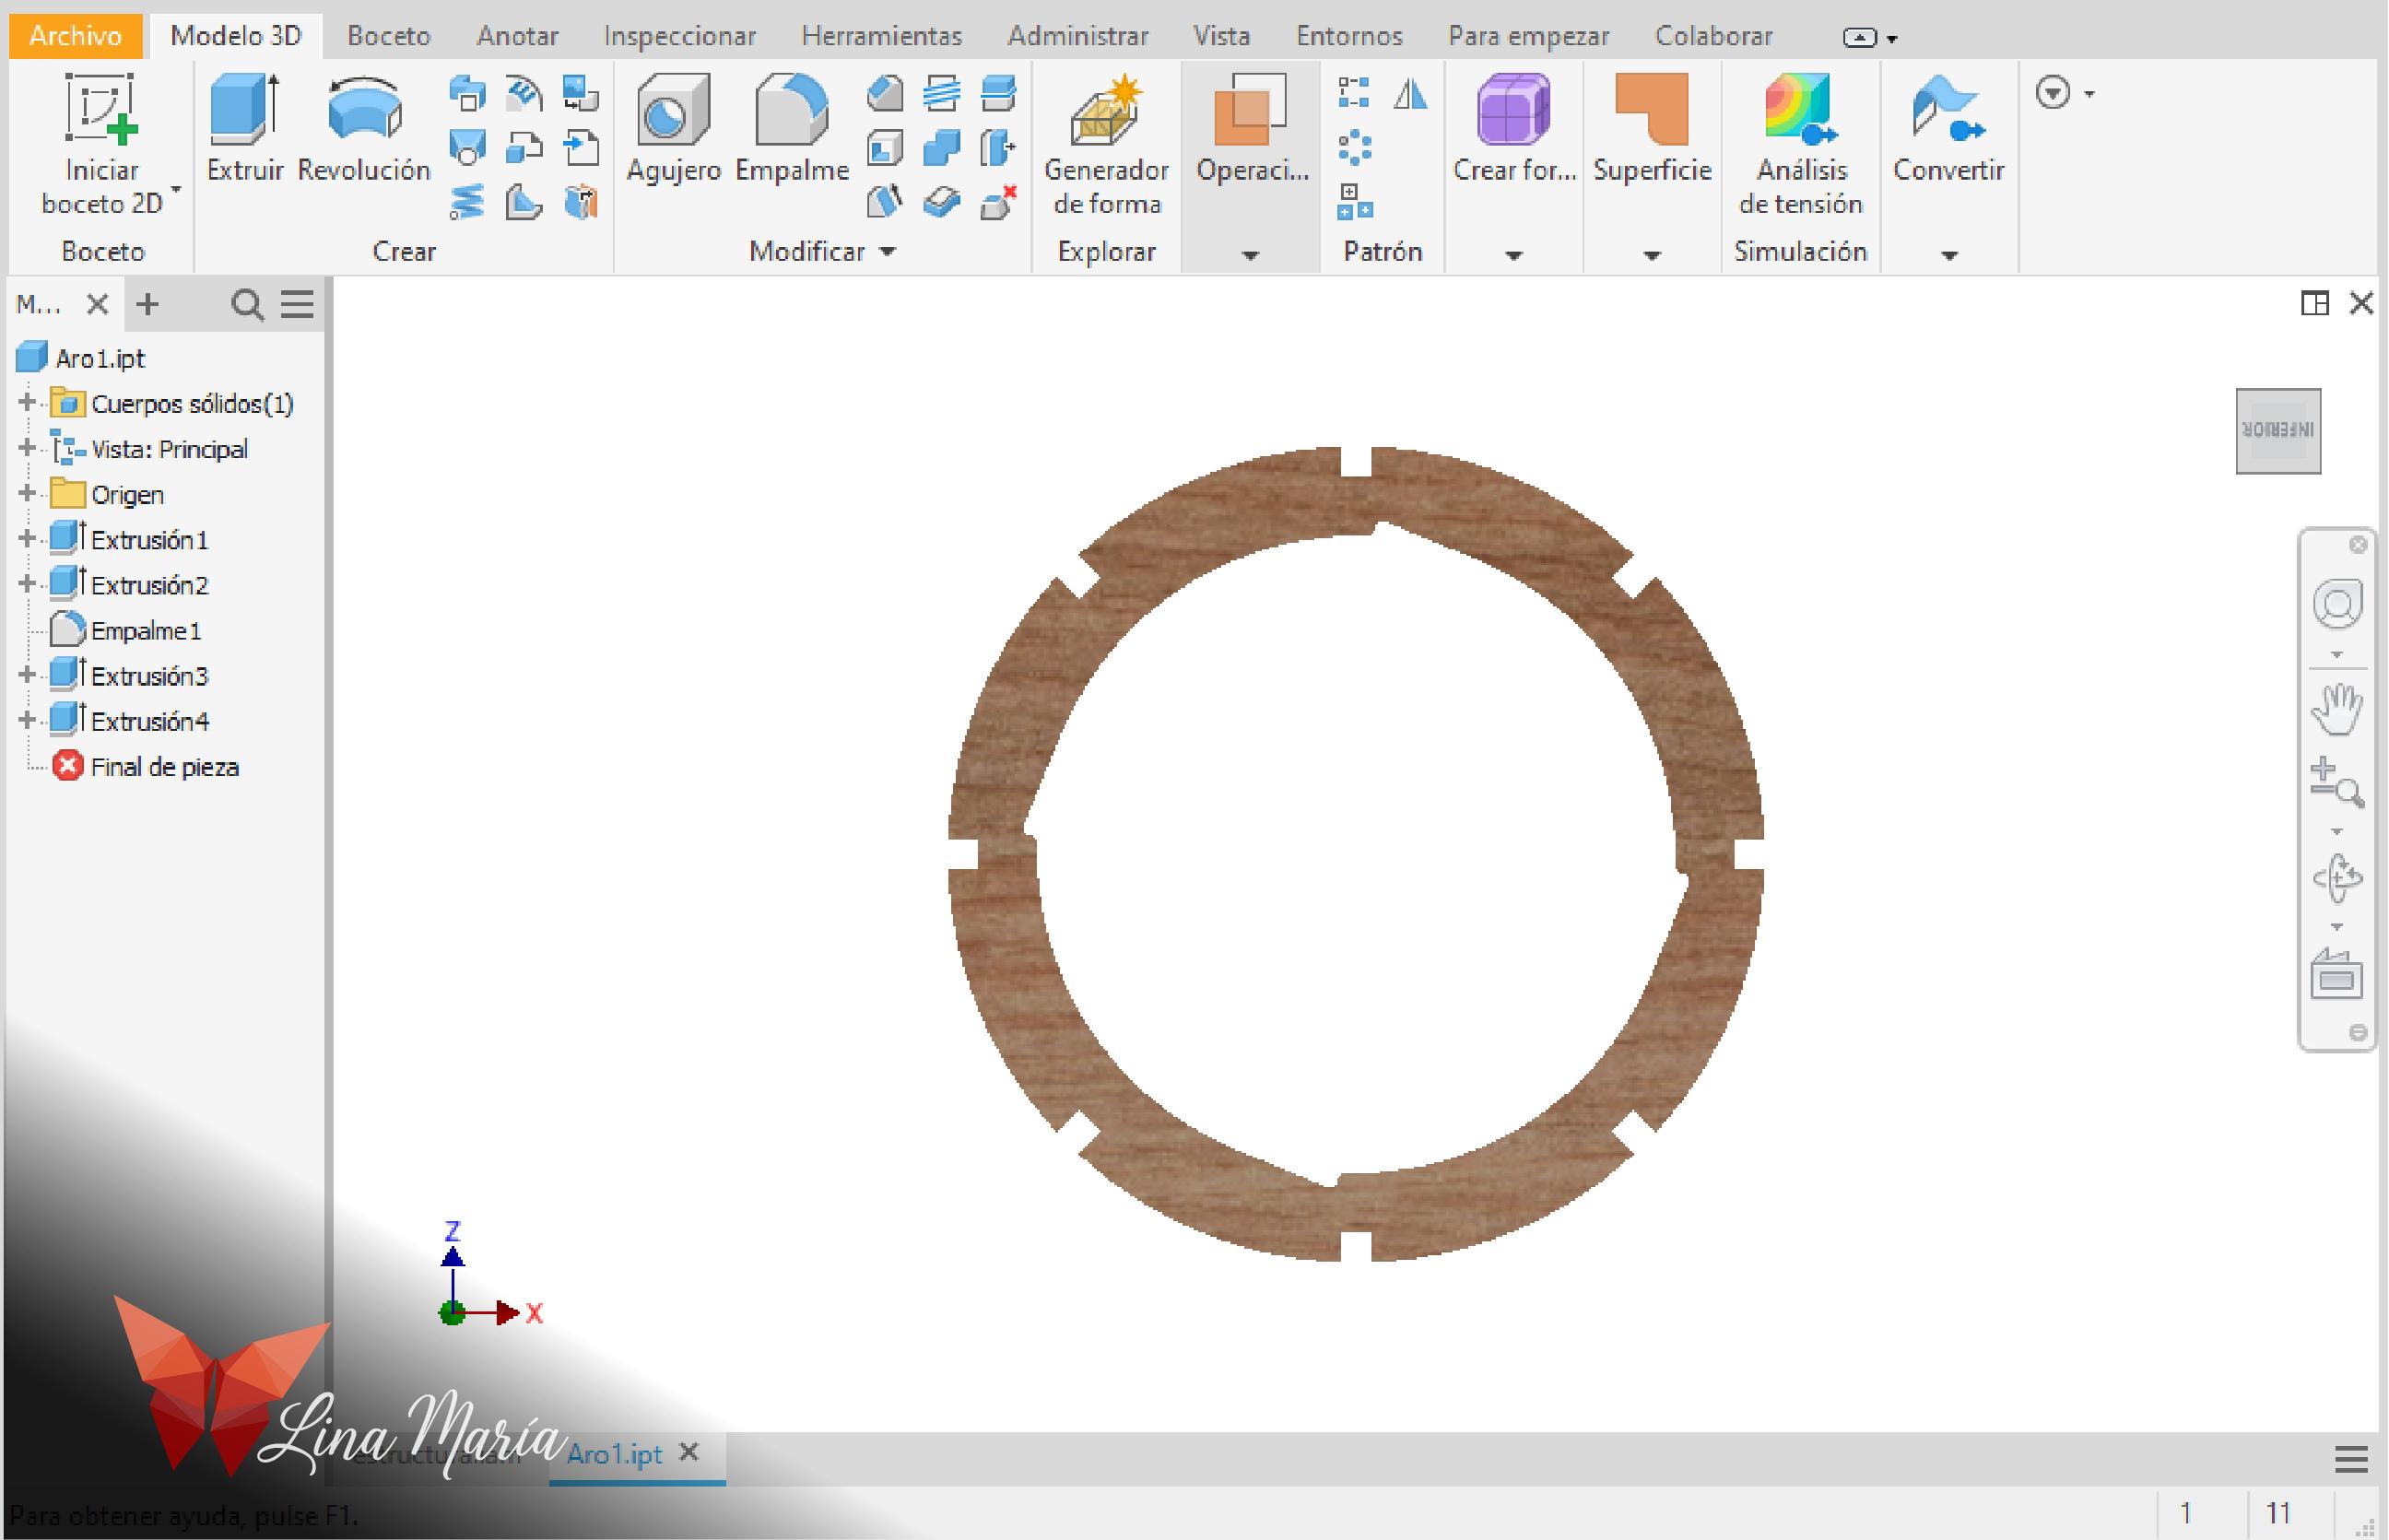The image size is (2389, 1540).
Task: Expand the Origen folder node
Action: 27,494
